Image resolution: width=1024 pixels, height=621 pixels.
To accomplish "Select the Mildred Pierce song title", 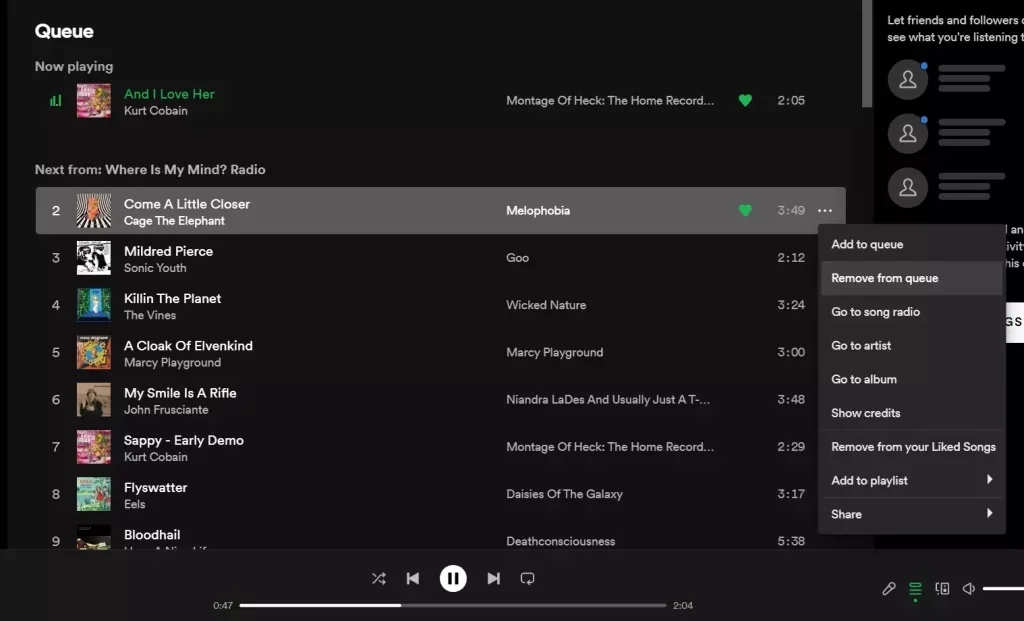I will click(x=168, y=251).
